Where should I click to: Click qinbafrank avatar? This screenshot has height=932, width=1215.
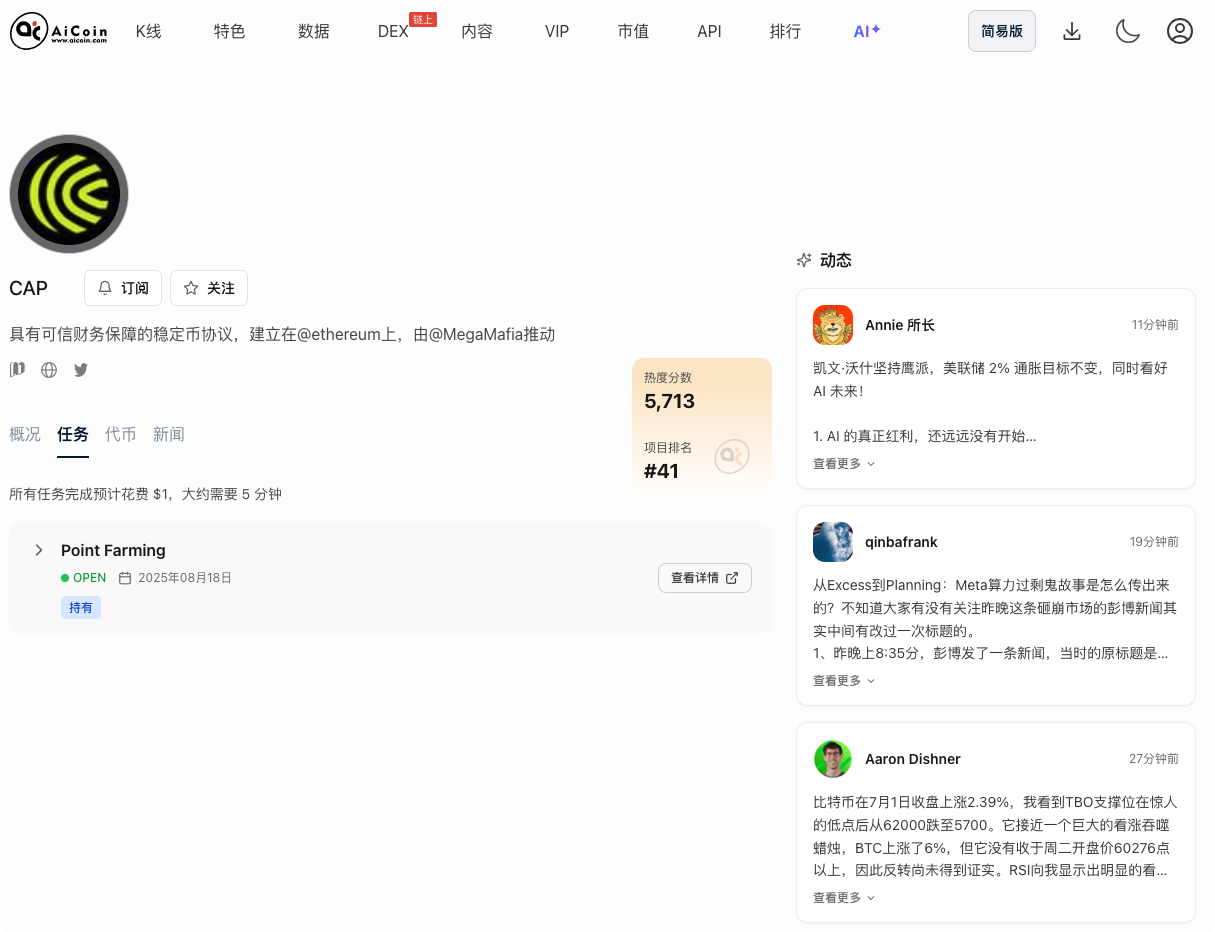point(833,542)
